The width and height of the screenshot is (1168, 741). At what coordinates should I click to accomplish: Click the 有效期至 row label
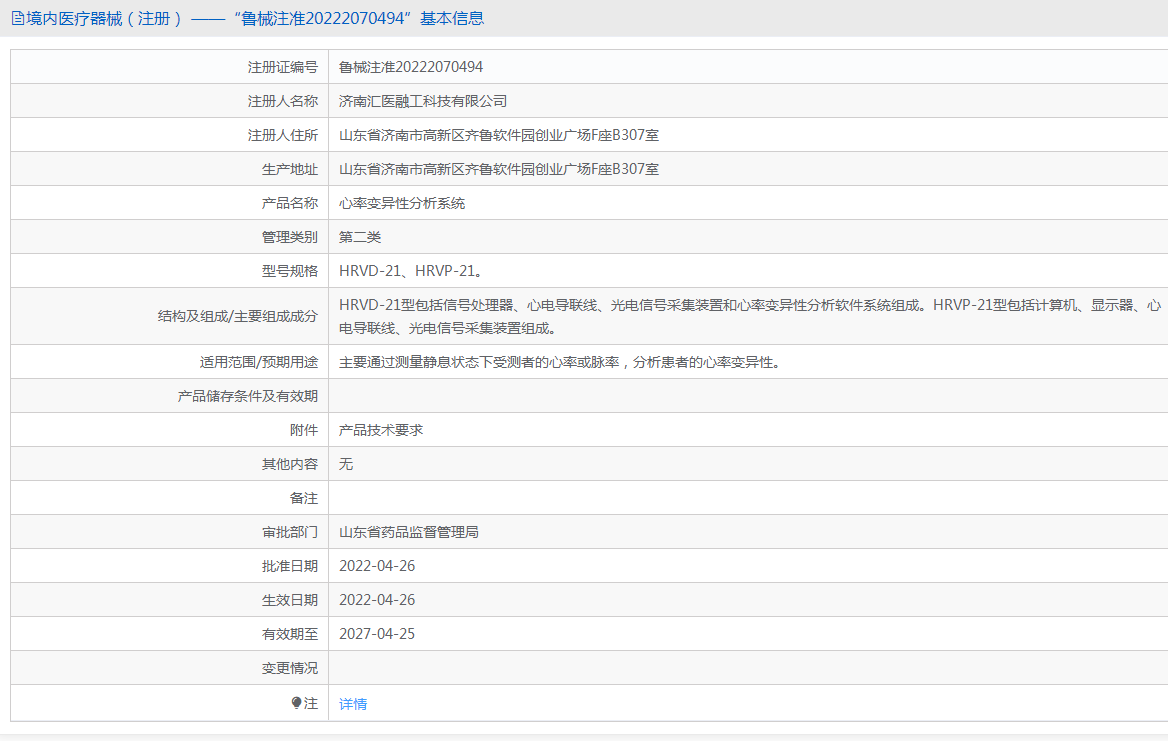click(x=290, y=635)
